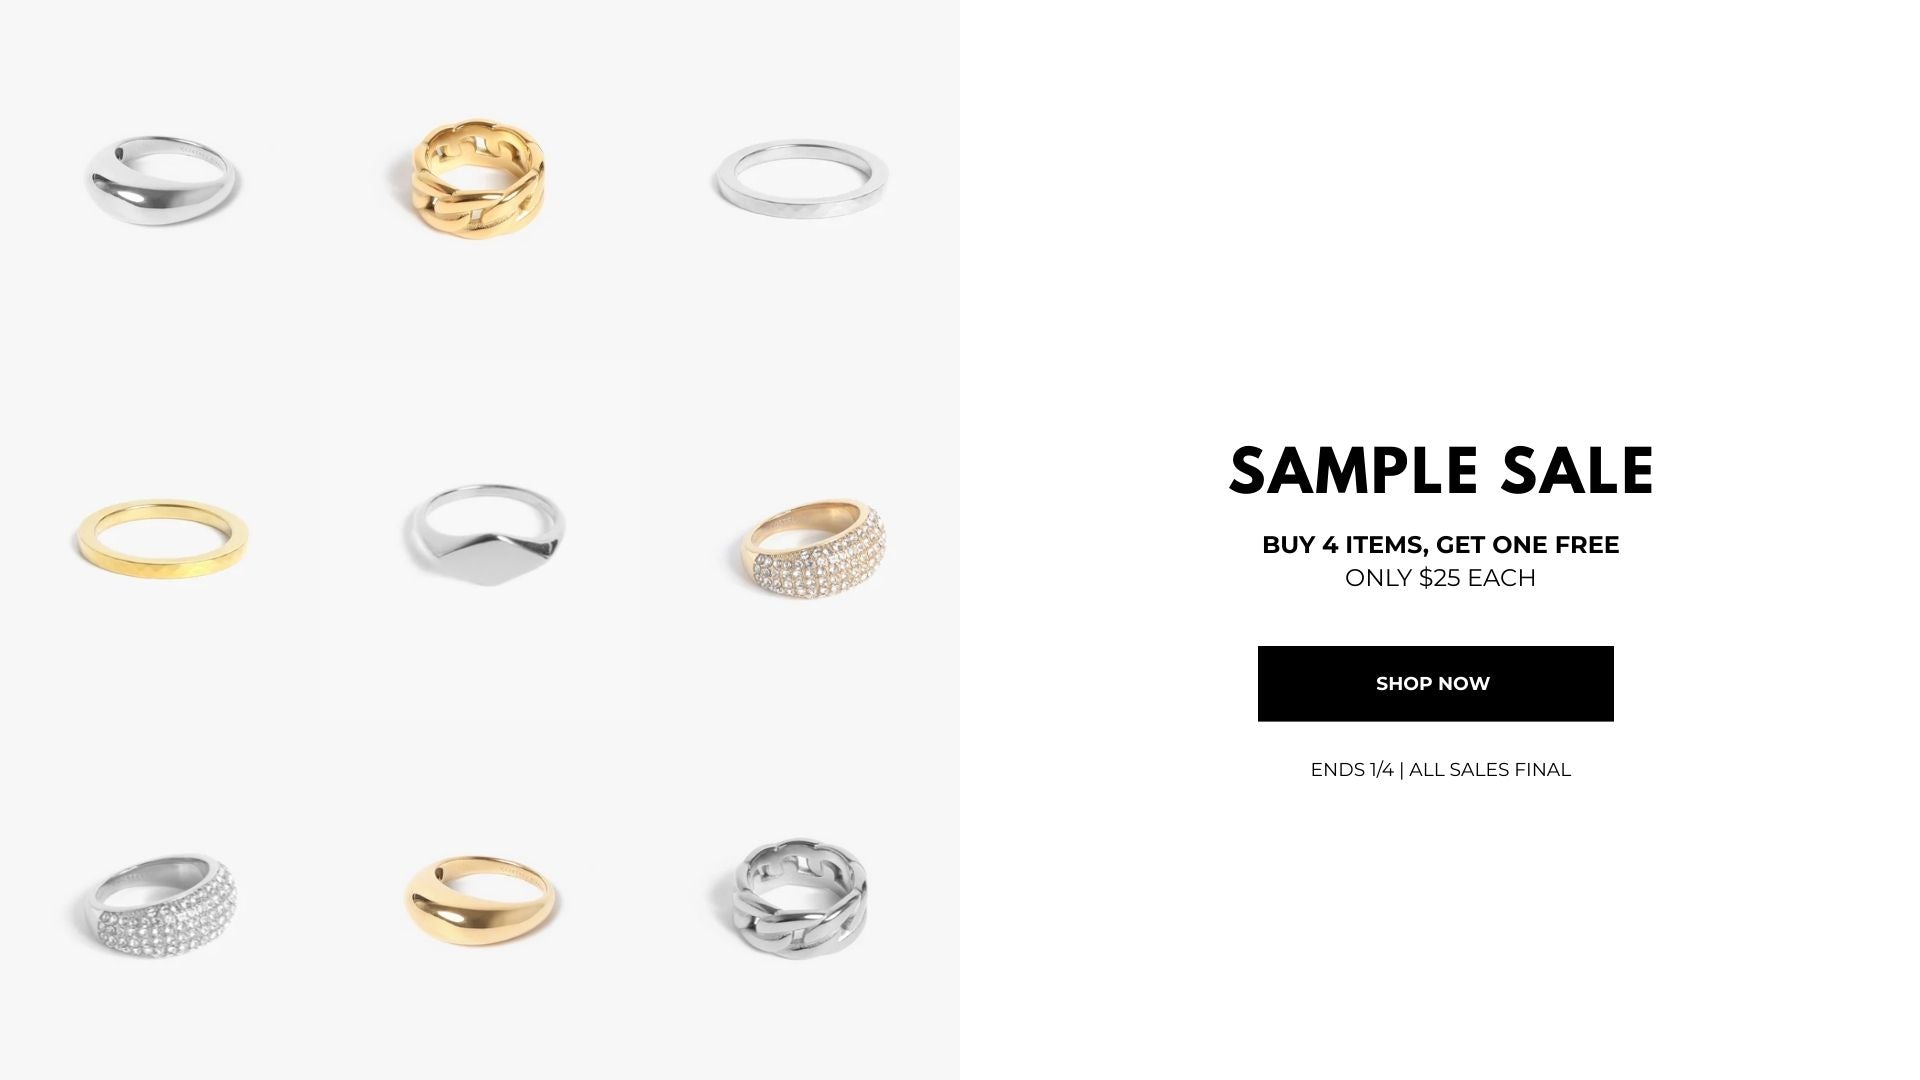Click the word EACH after the price

click(x=1502, y=578)
